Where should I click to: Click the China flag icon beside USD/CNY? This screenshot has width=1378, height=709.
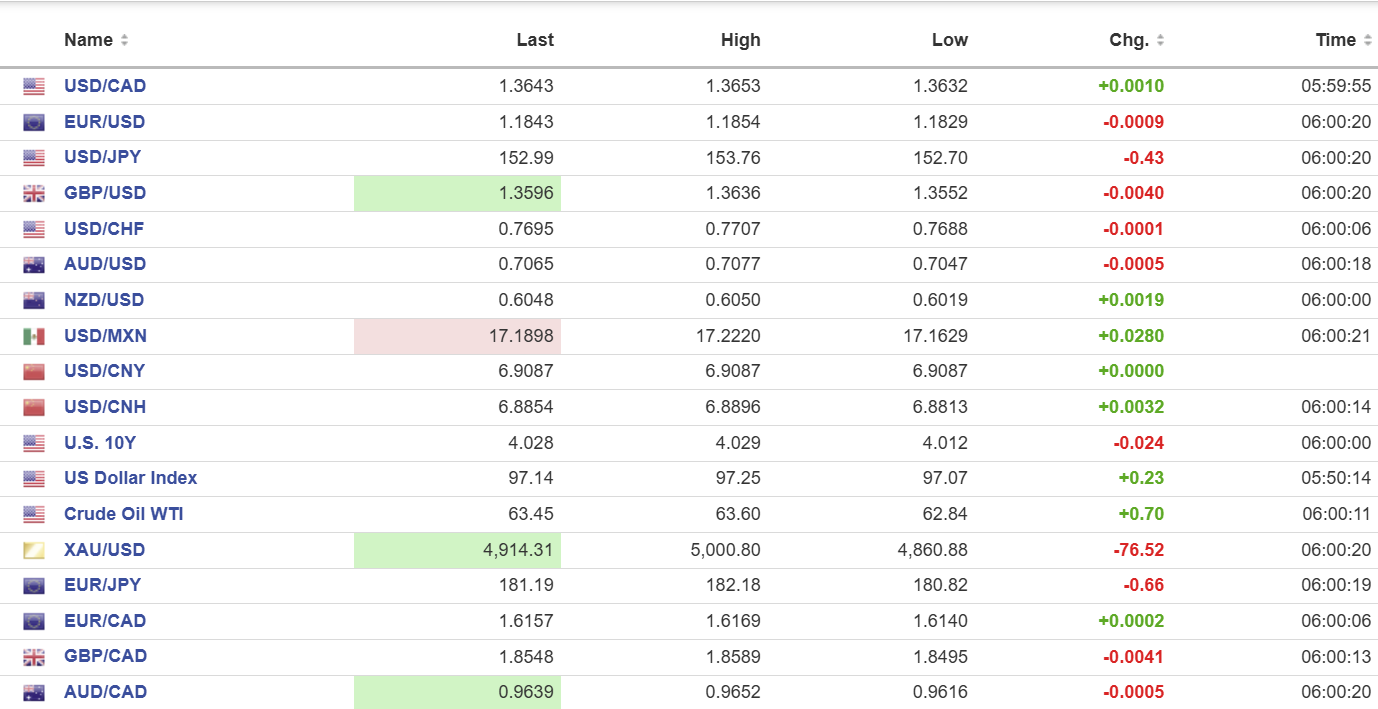34,372
